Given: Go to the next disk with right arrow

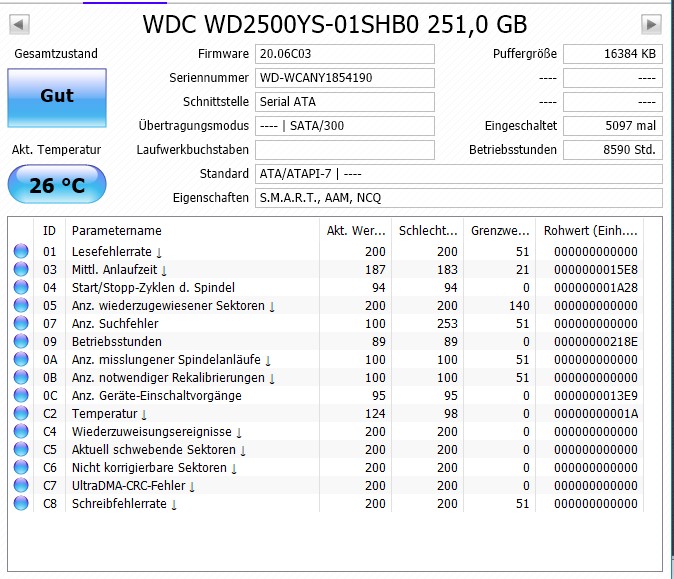Looking at the screenshot, I should (x=651, y=25).
